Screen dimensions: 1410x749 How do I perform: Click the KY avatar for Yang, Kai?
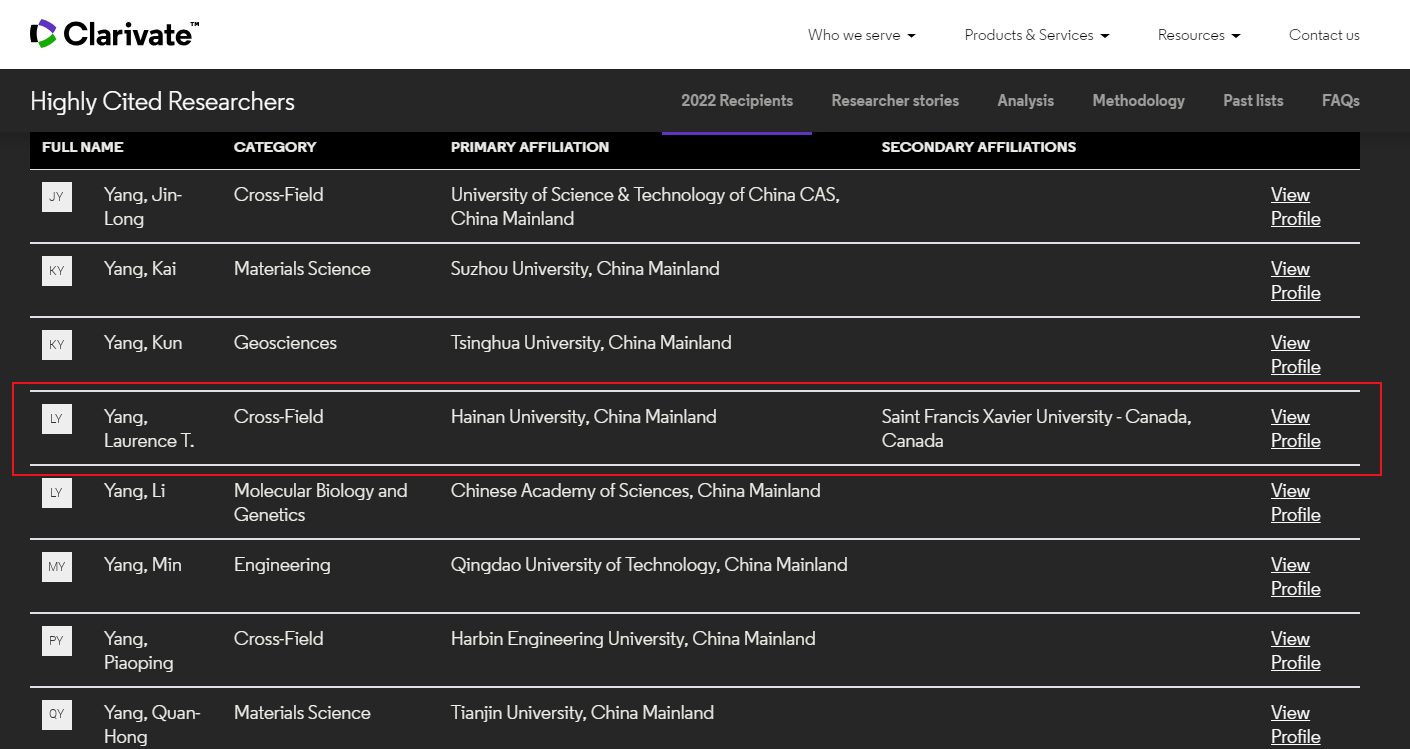[57, 271]
